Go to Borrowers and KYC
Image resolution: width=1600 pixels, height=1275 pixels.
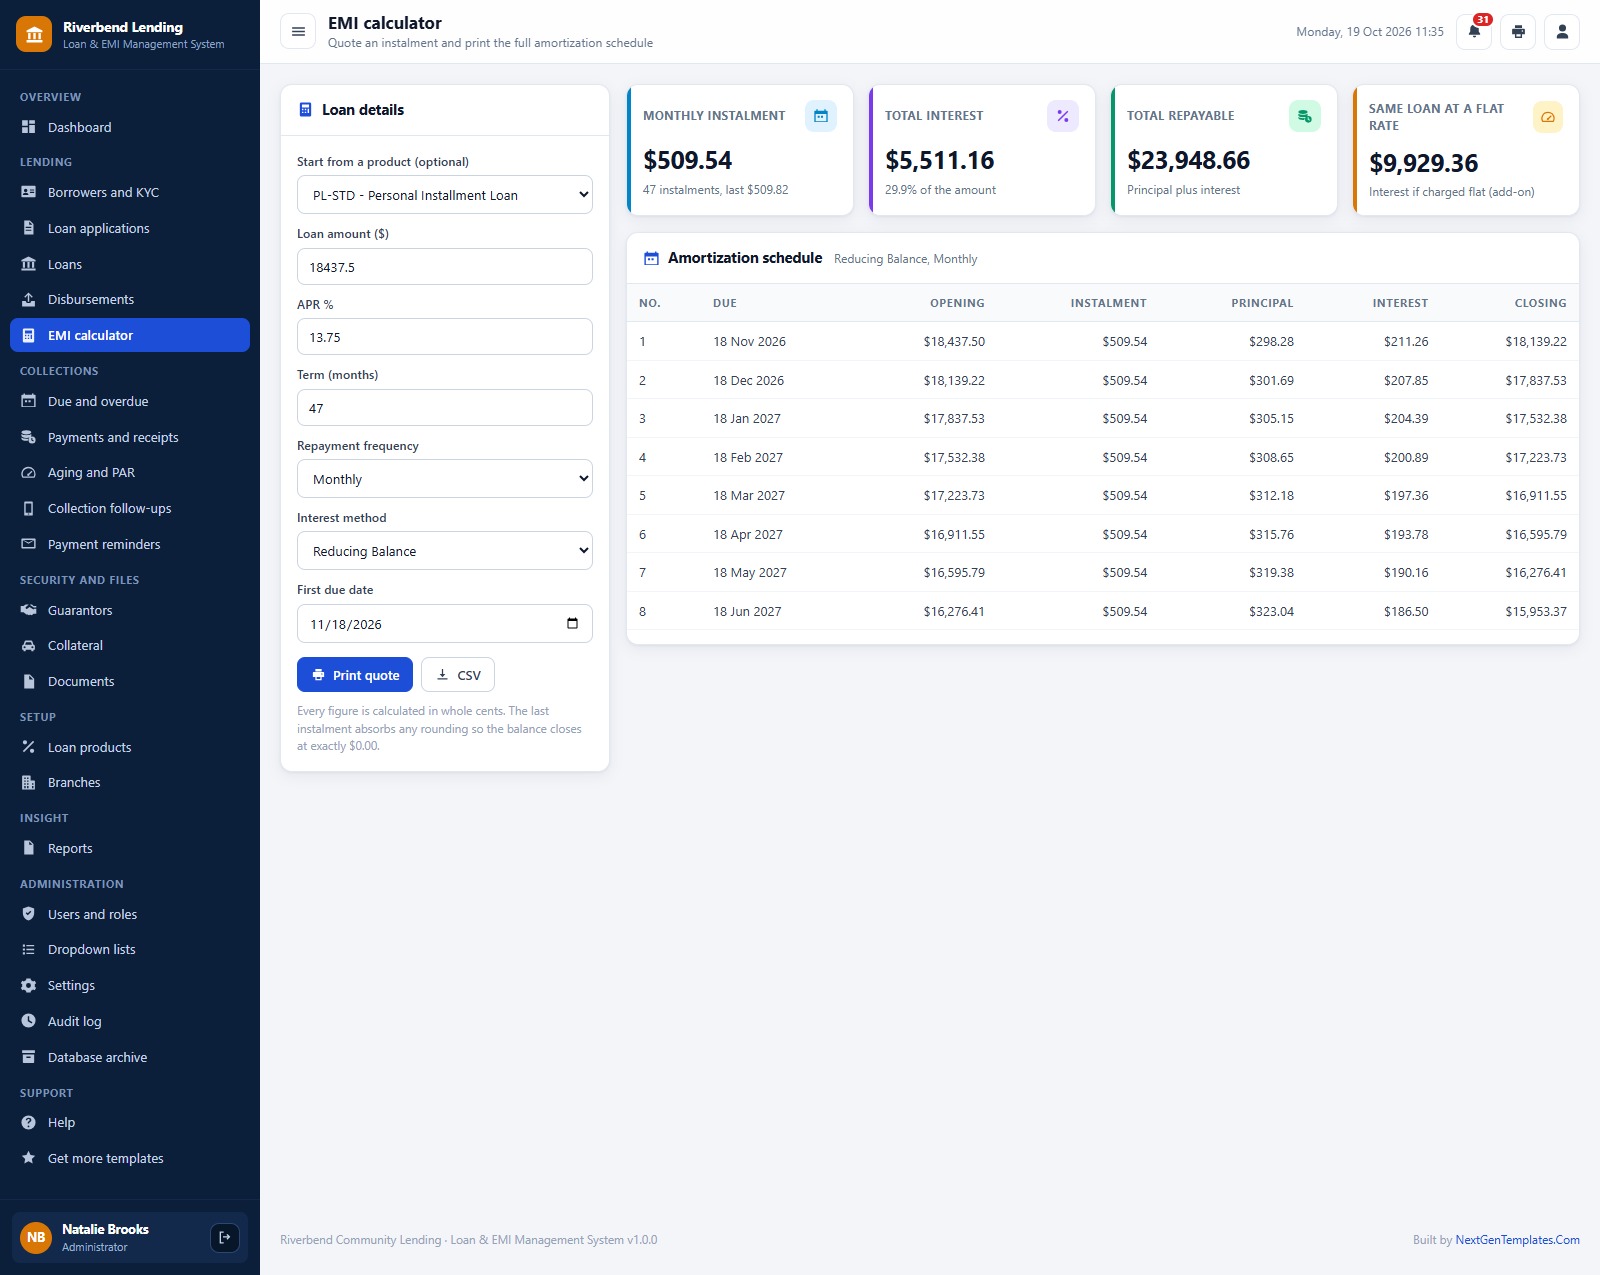pyautogui.click(x=130, y=192)
